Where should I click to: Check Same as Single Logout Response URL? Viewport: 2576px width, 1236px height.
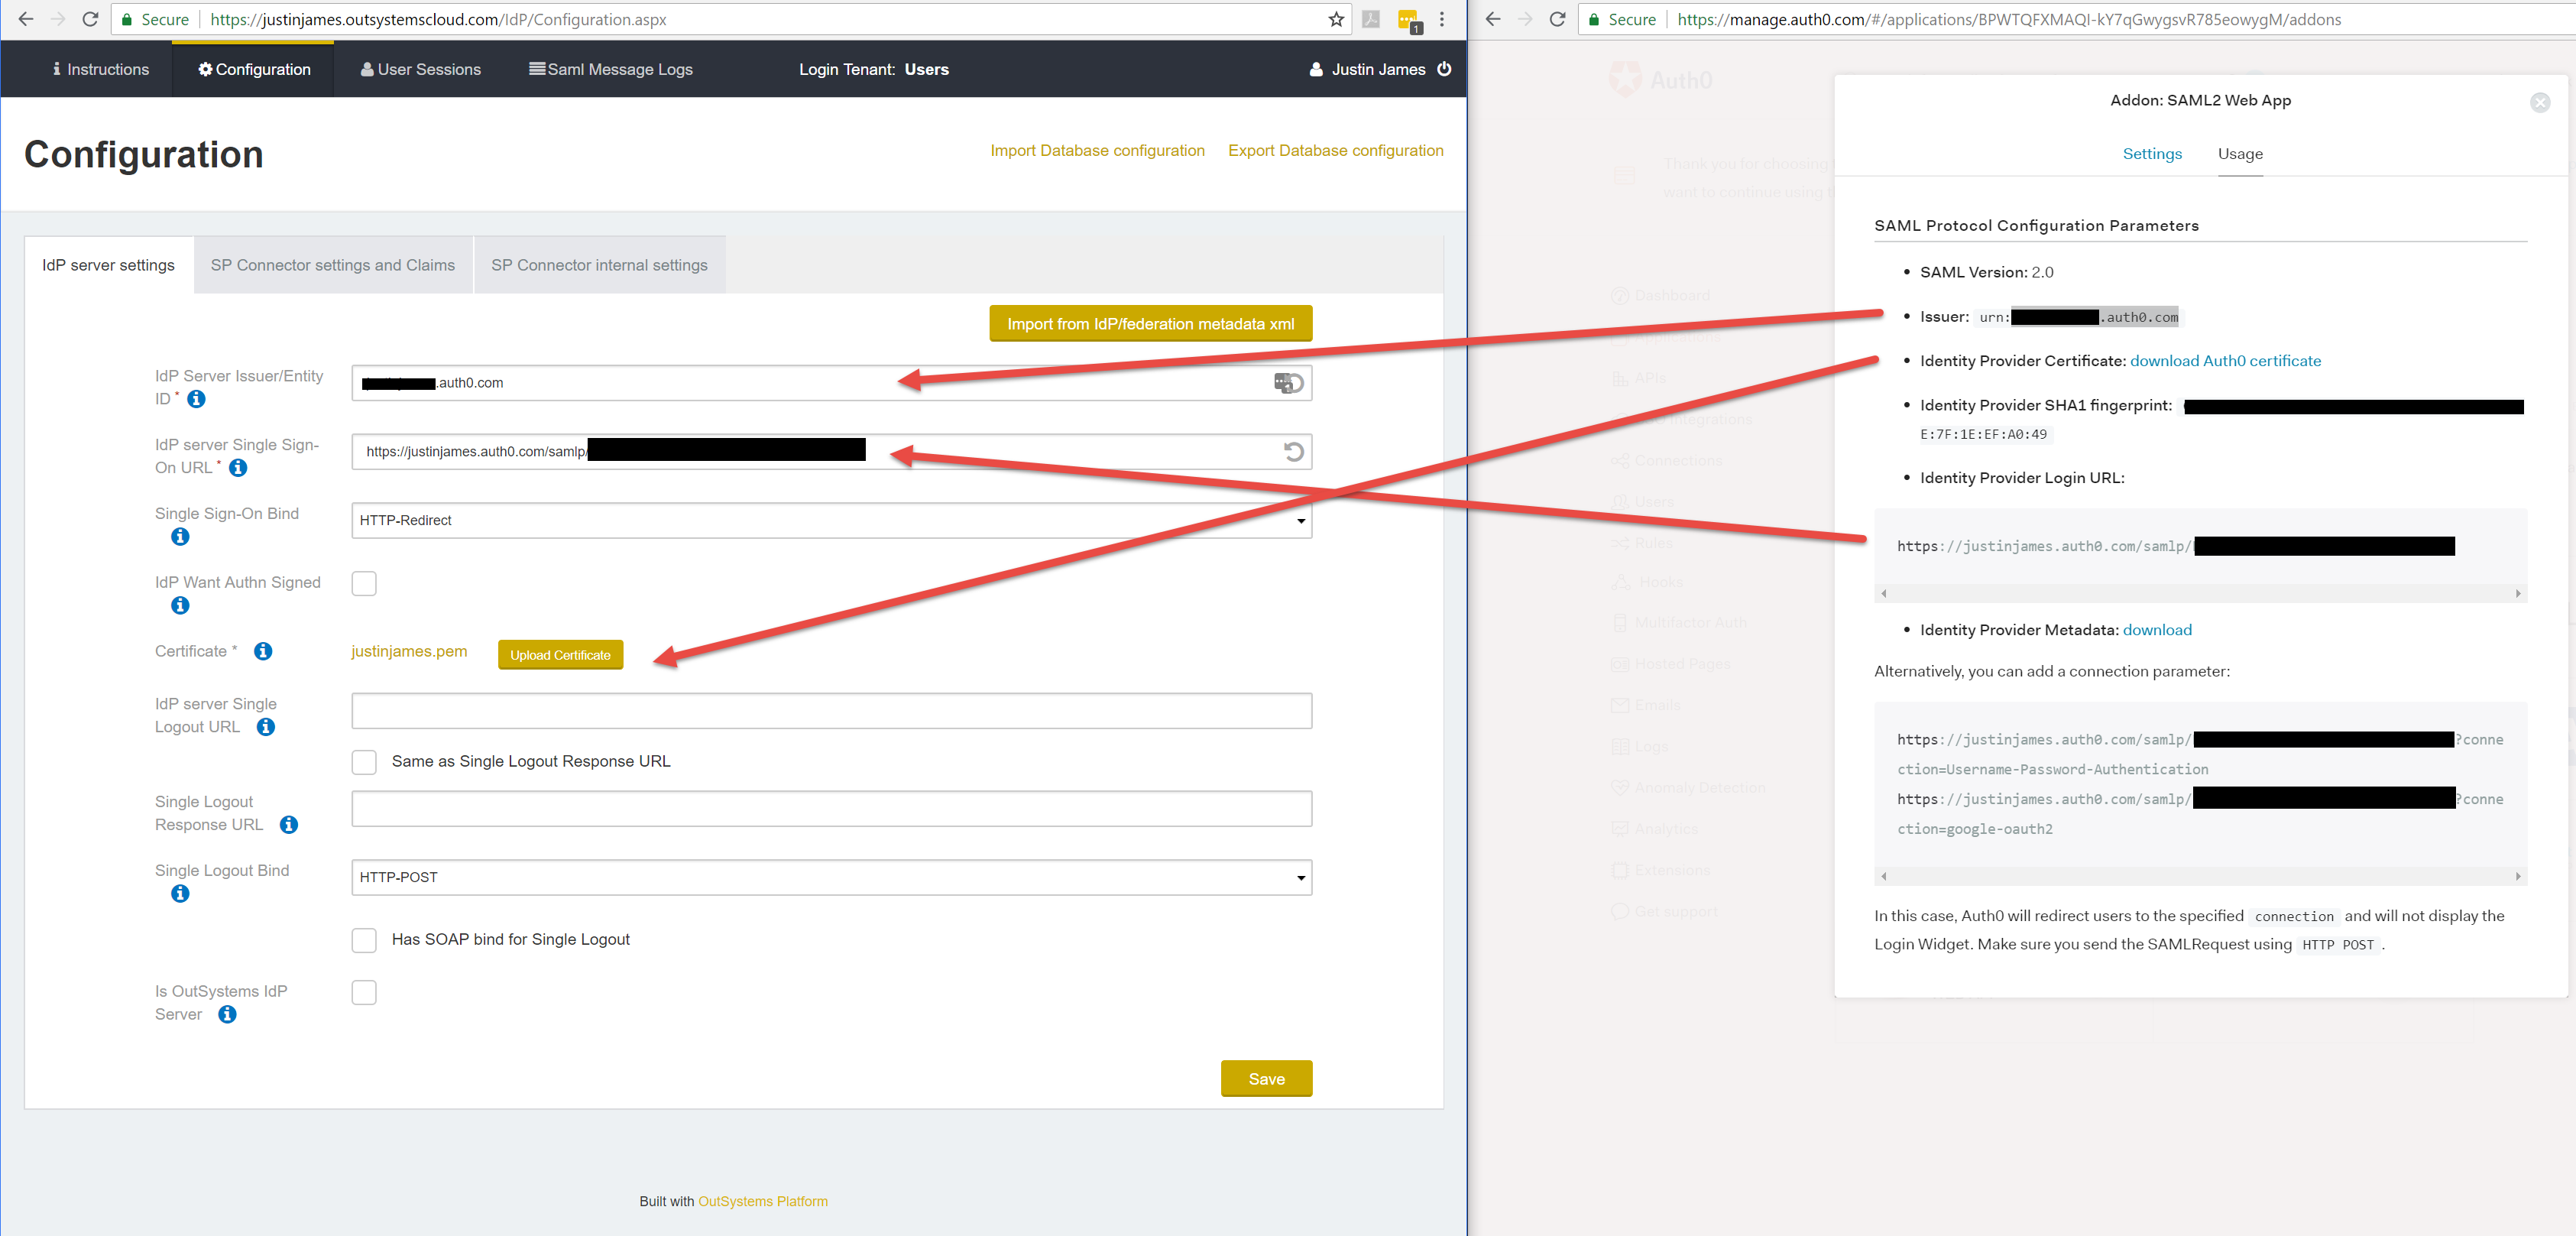coord(364,762)
